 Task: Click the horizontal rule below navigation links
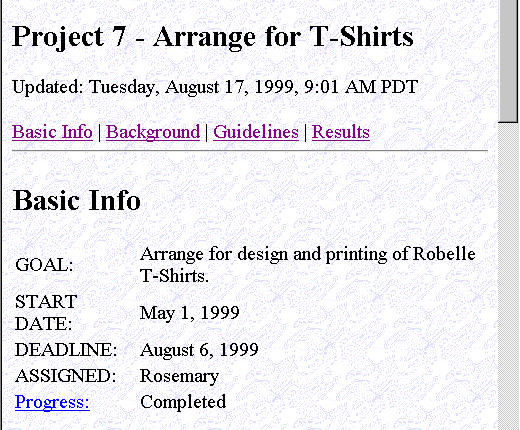point(250,151)
